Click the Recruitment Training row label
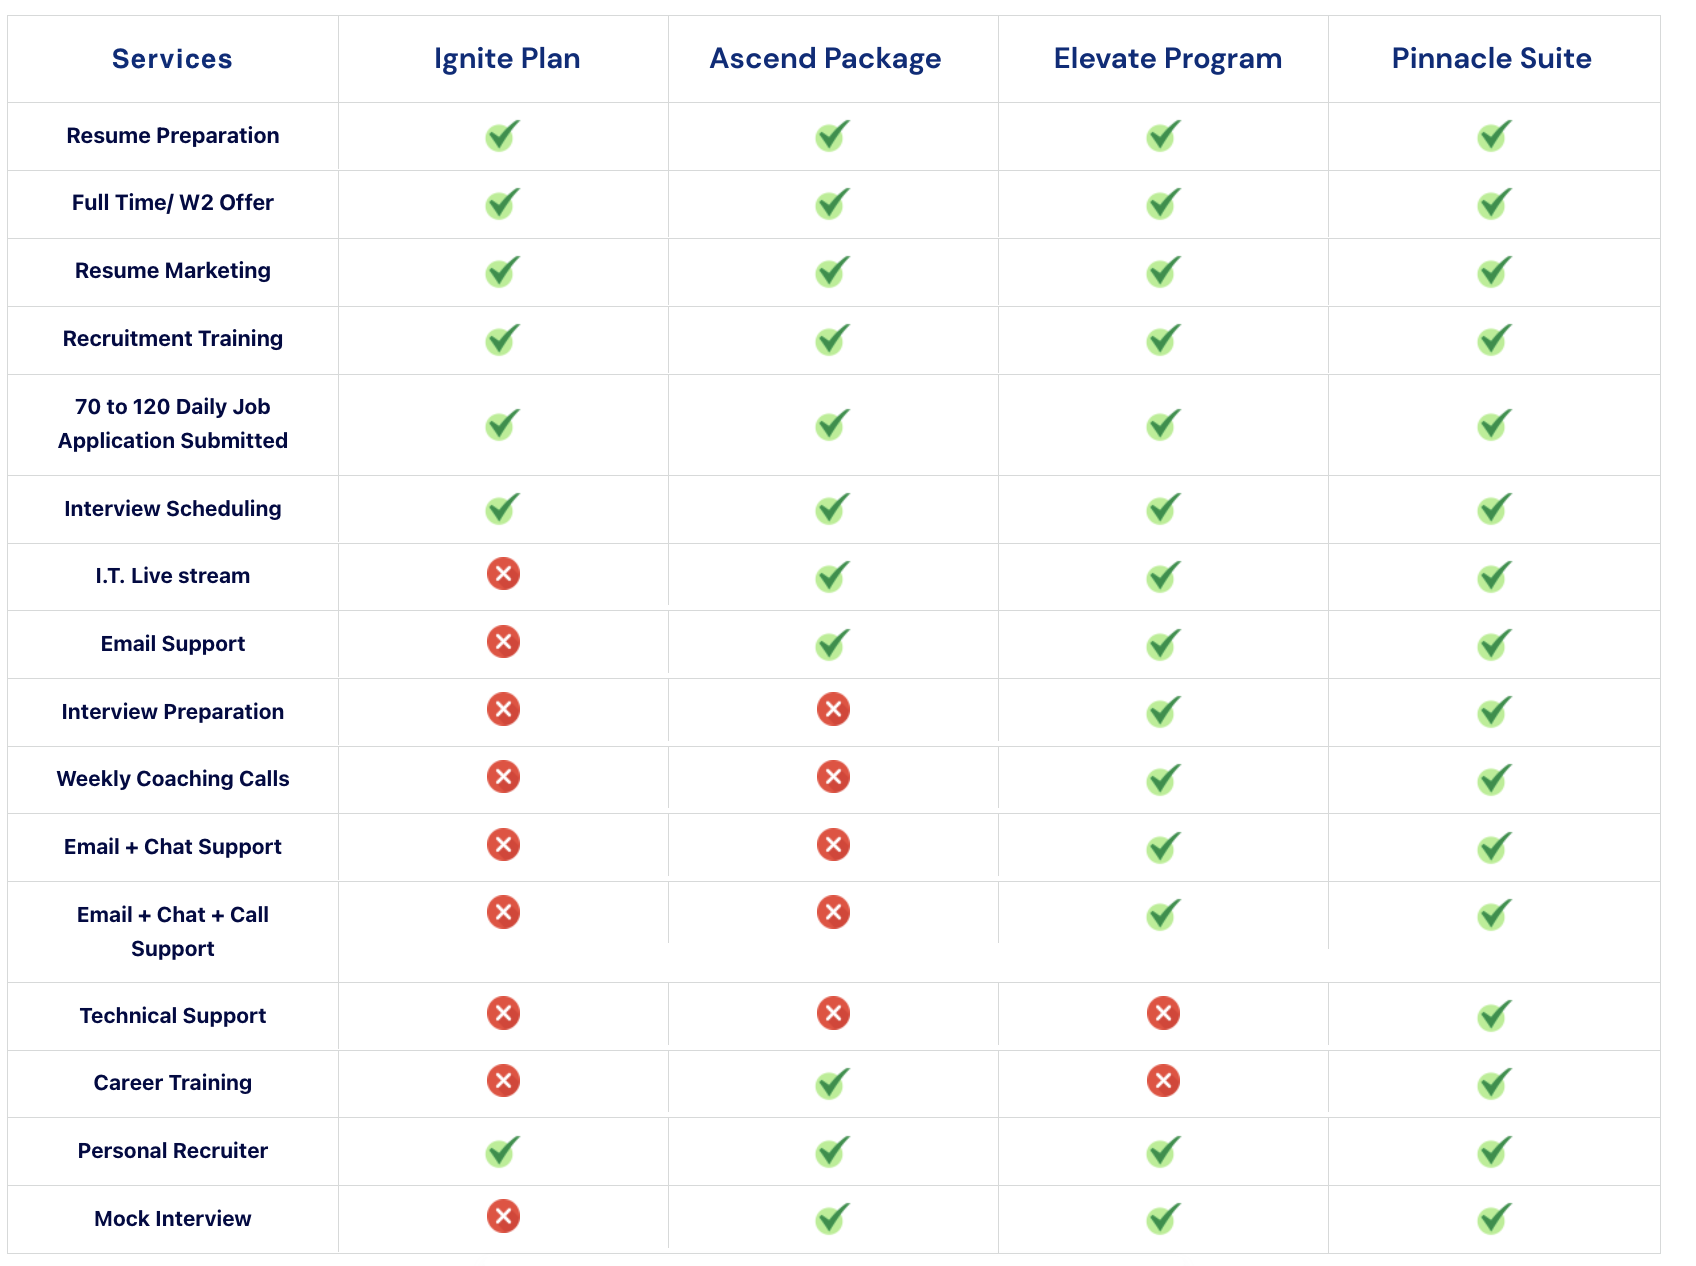Screen dimensions: 1696x1266 point(173,339)
